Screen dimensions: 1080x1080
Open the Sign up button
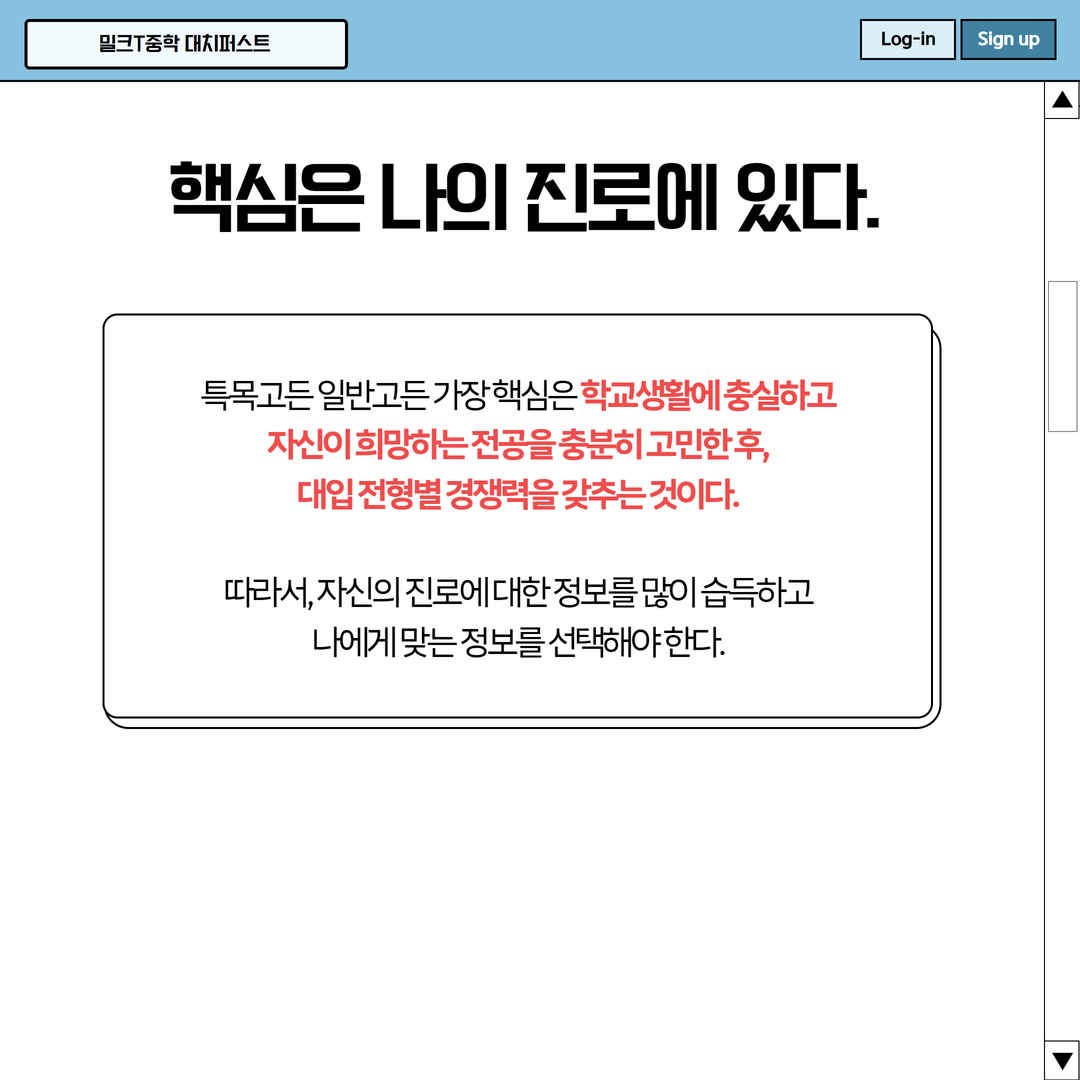click(x=1008, y=39)
